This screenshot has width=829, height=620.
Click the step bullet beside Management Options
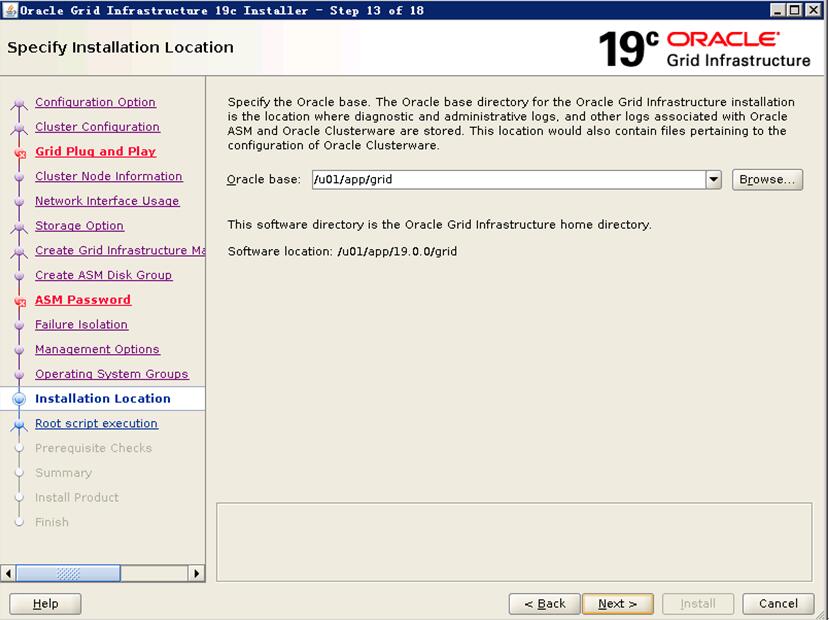tap(19, 350)
